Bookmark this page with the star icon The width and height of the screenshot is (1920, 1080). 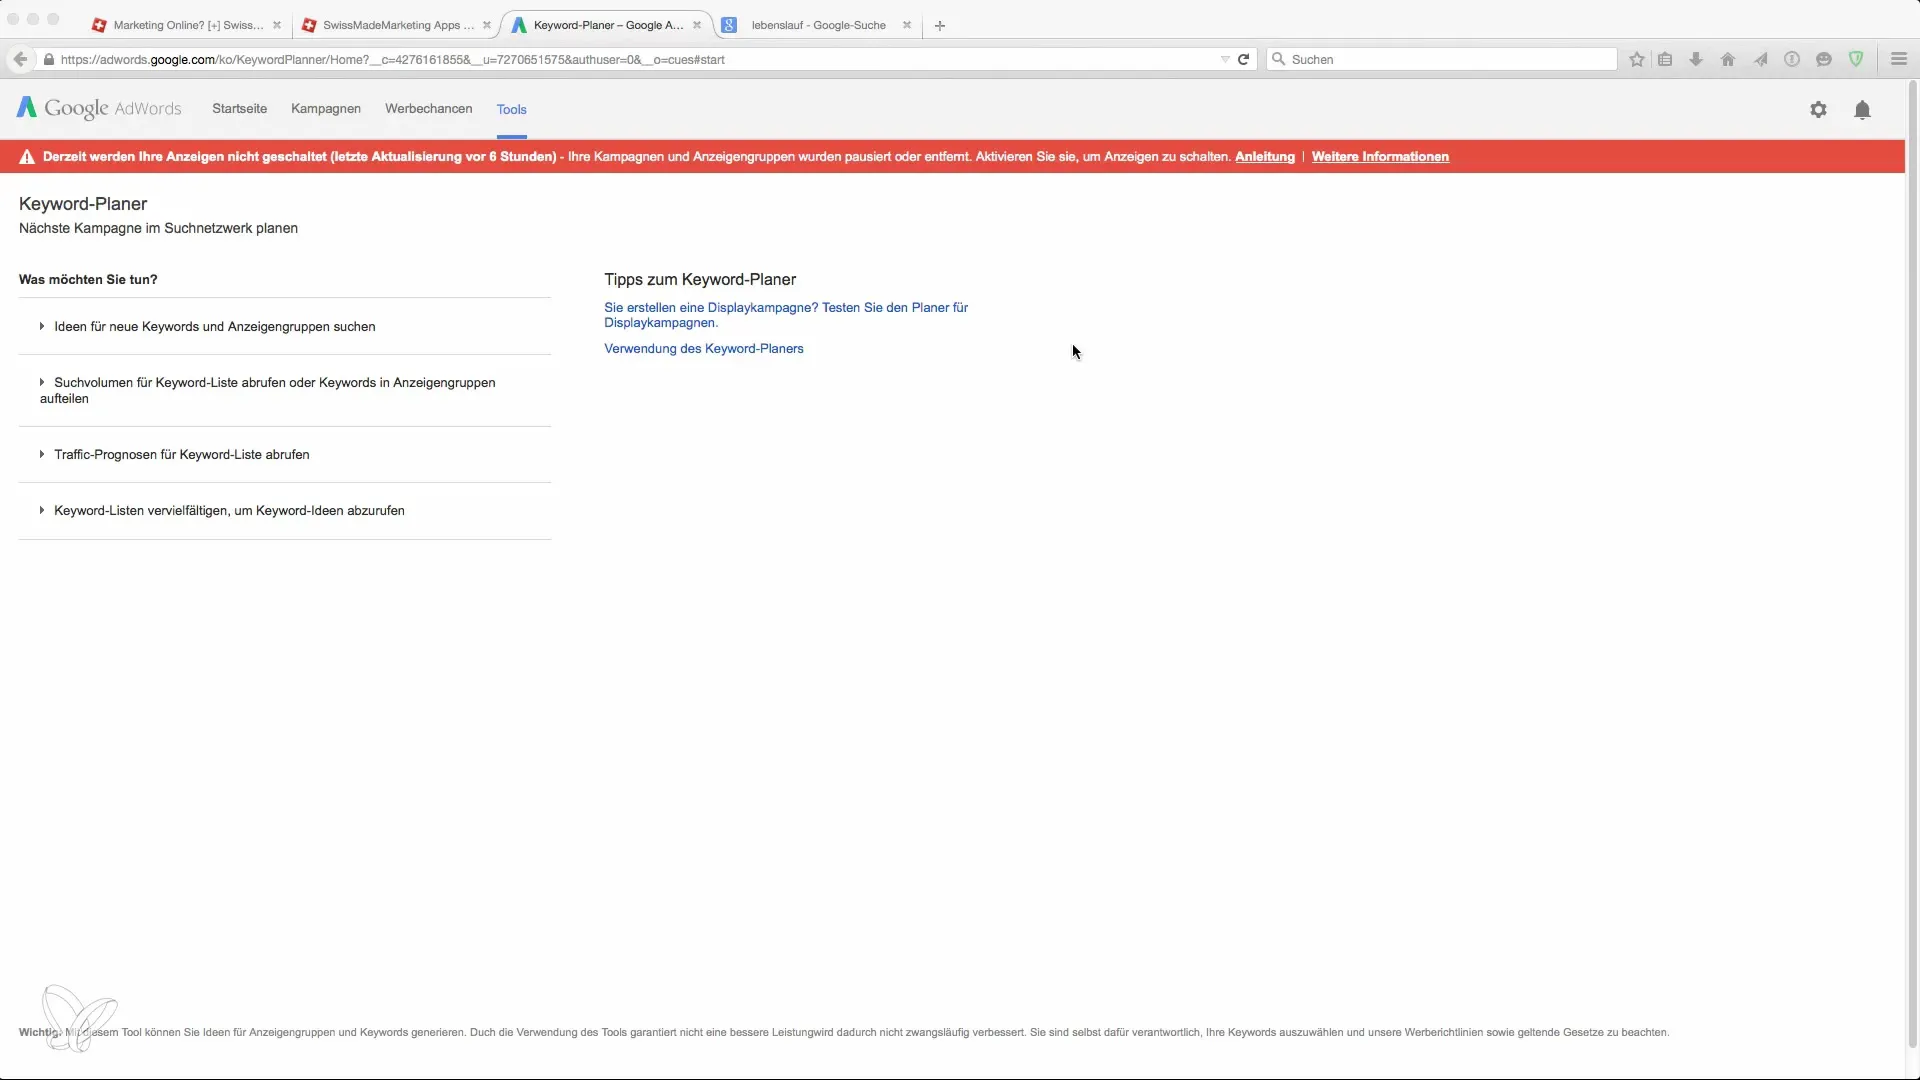tap(1637, 59)
